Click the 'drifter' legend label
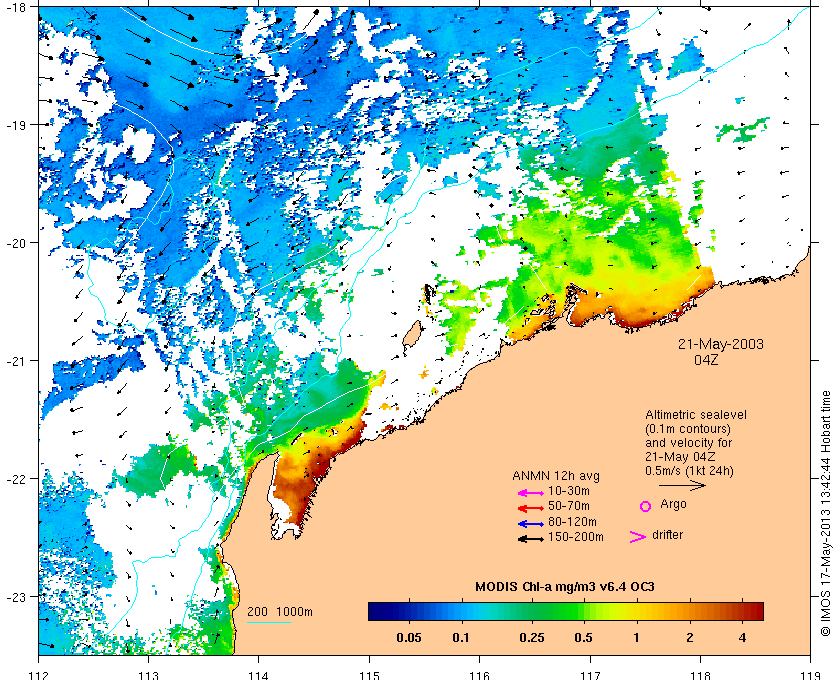840x680 pixels. point(668,535)
